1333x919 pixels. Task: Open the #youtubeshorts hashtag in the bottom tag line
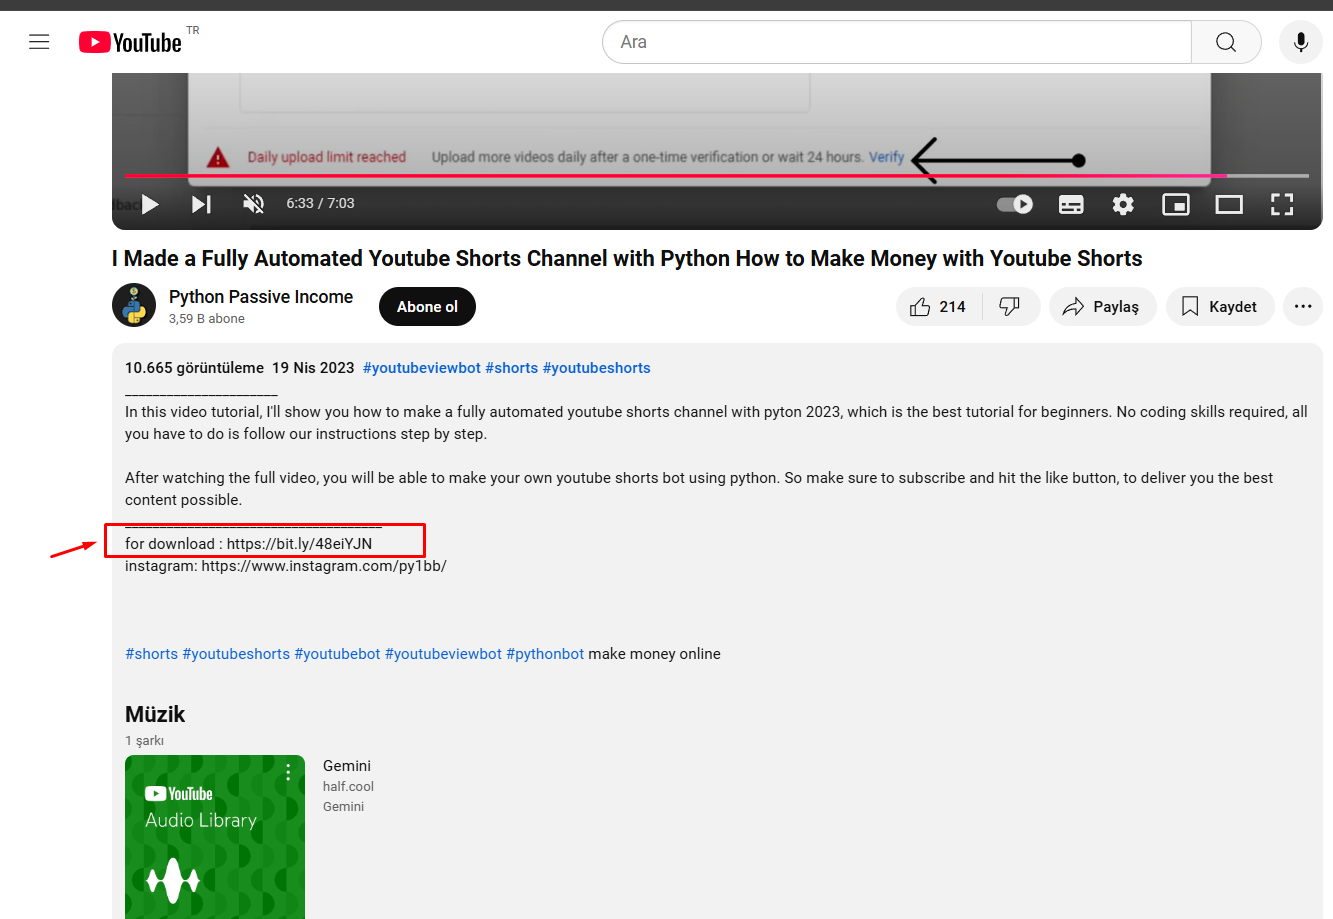(236, 654)
